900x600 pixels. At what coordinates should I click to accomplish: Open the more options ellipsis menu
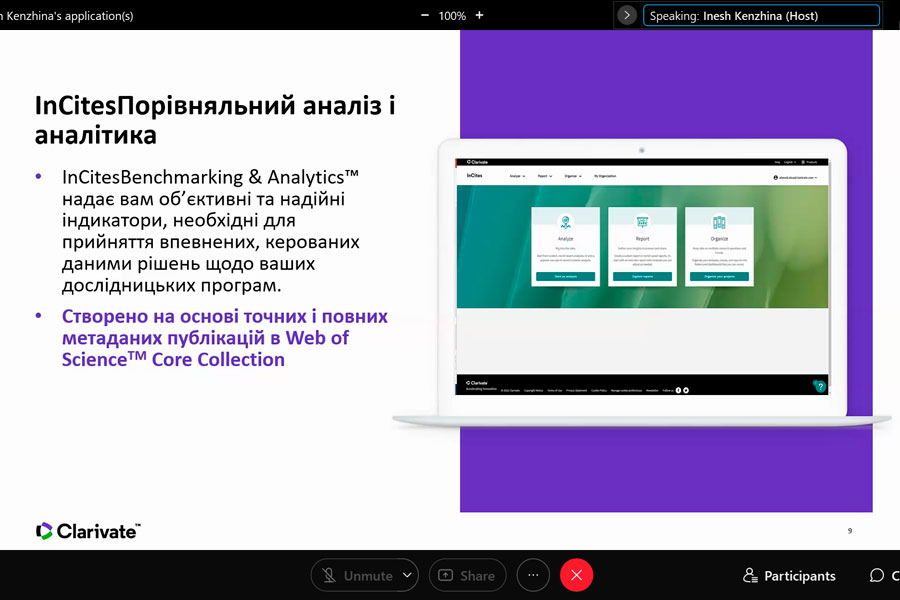click(x=533, y=575)
